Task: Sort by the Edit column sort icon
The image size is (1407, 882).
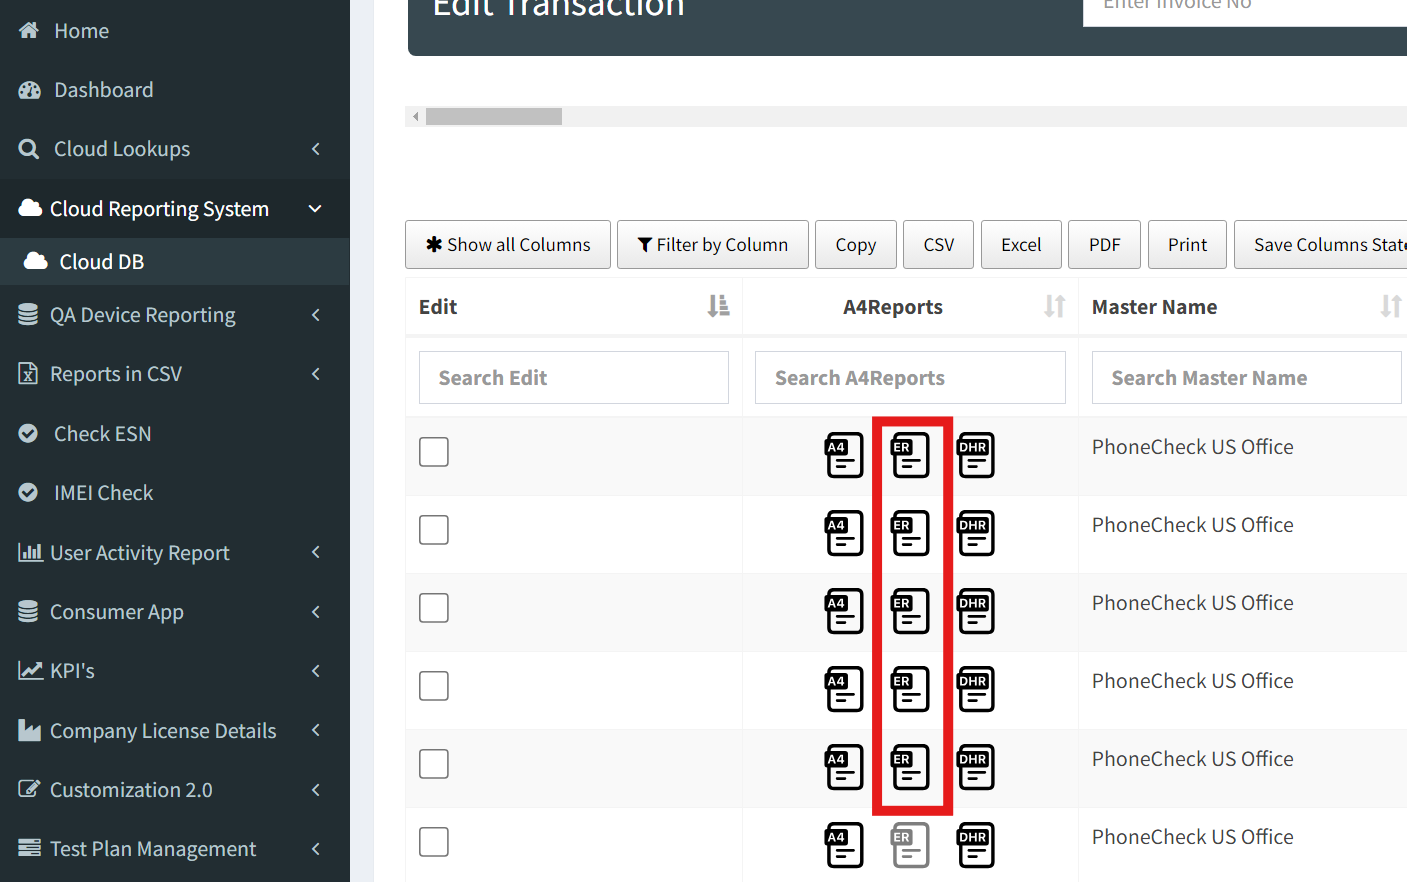Action: (x=718, y=307)
